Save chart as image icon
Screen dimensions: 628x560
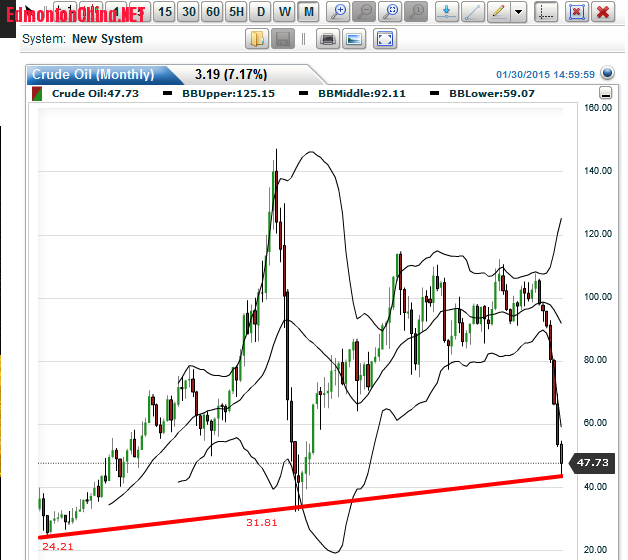(353, 39)
